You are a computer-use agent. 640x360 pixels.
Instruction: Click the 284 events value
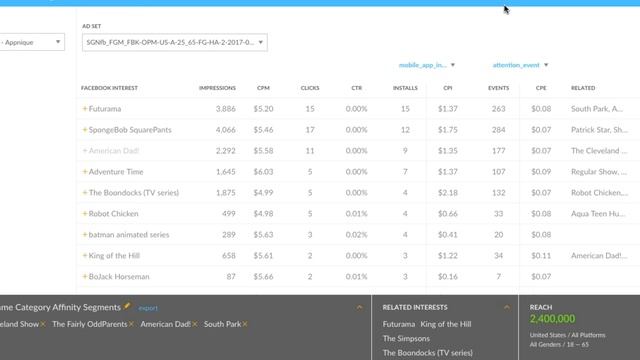click(x=498, y=130)
